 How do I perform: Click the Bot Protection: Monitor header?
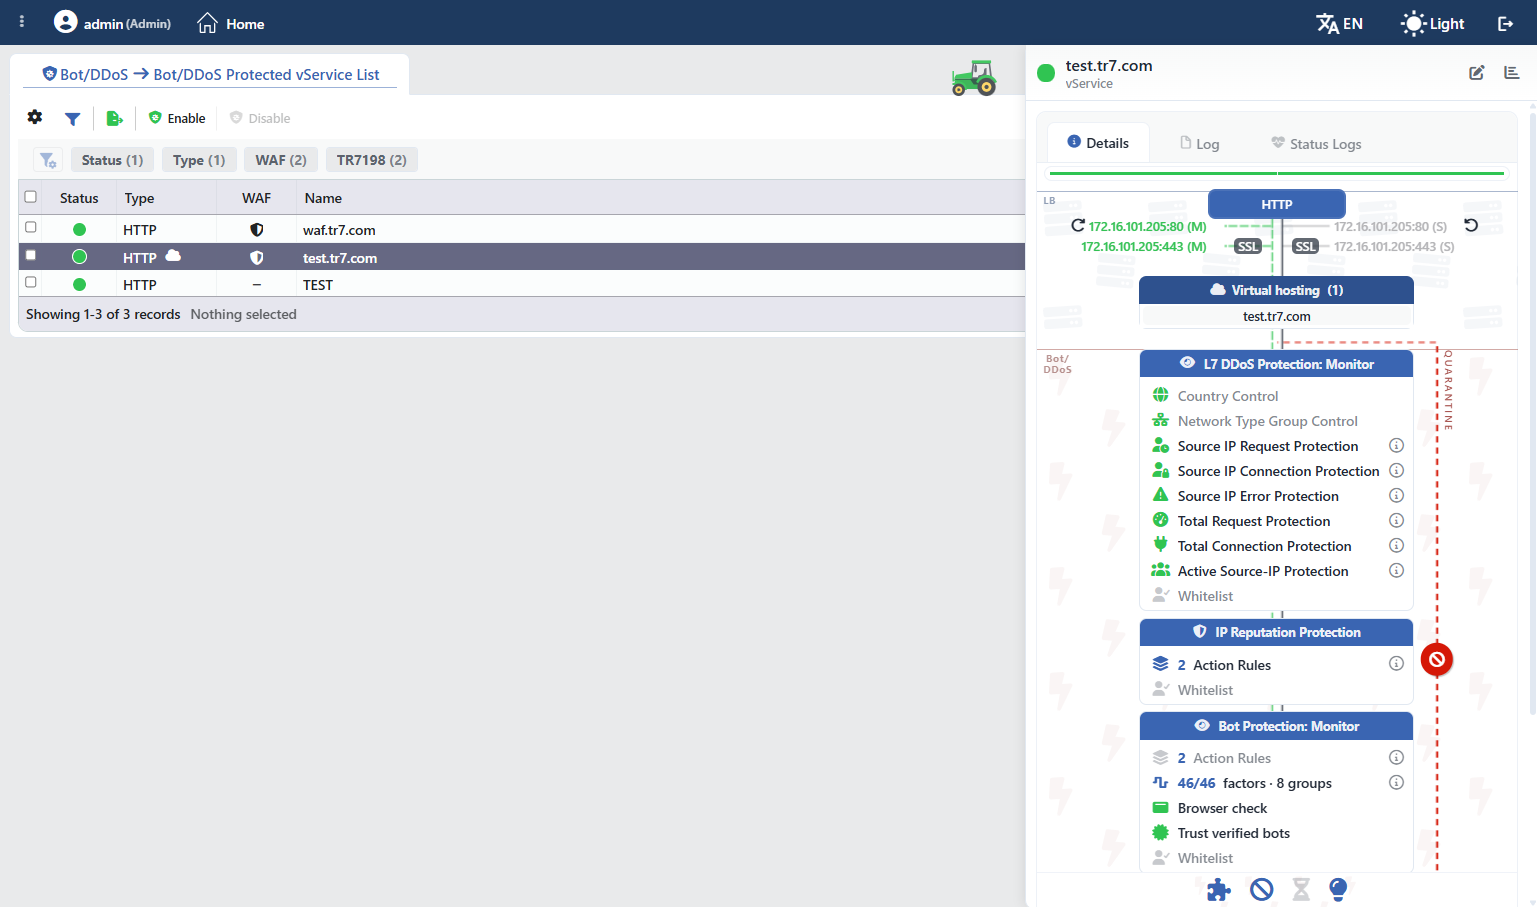1276,726
